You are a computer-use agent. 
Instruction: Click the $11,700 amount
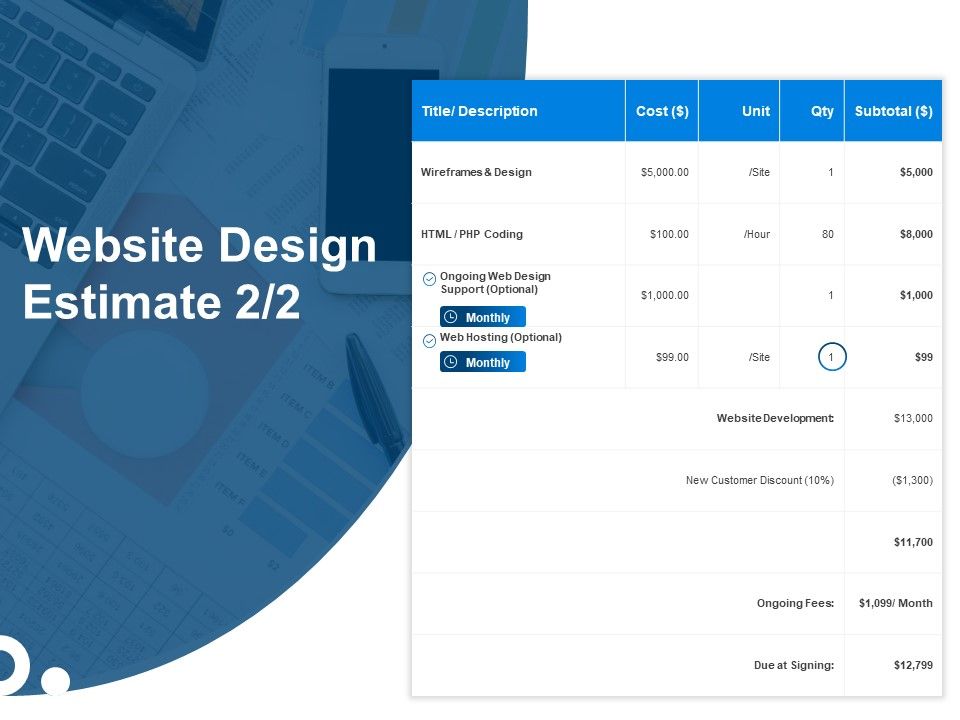point(913,542)
